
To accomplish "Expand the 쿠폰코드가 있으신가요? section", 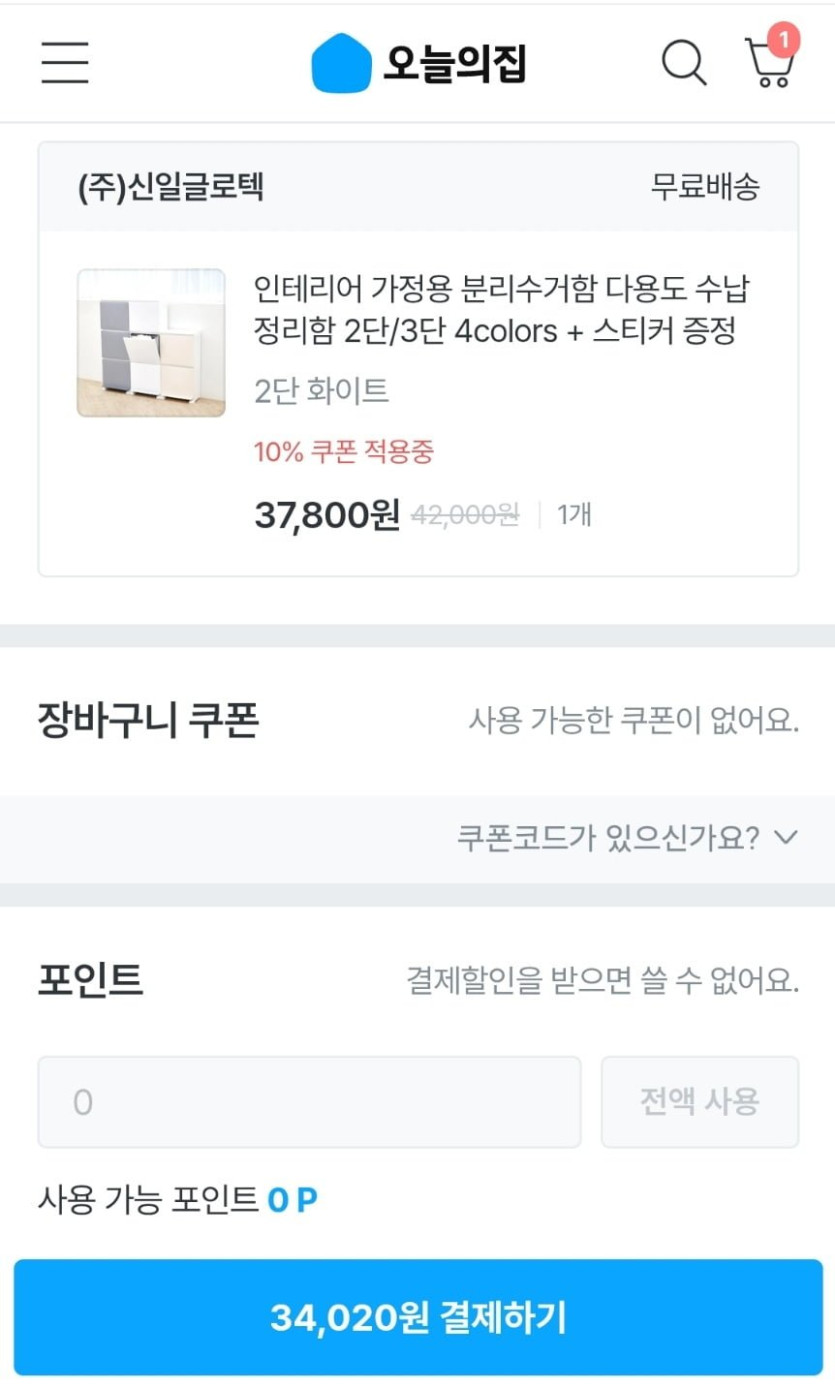I will (606, 838).
